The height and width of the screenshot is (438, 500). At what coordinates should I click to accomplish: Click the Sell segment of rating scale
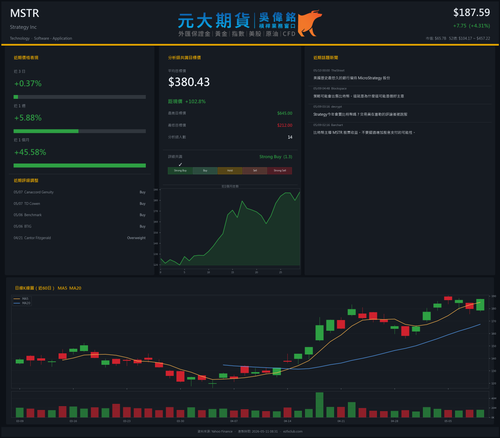click(x=255, y=171)
